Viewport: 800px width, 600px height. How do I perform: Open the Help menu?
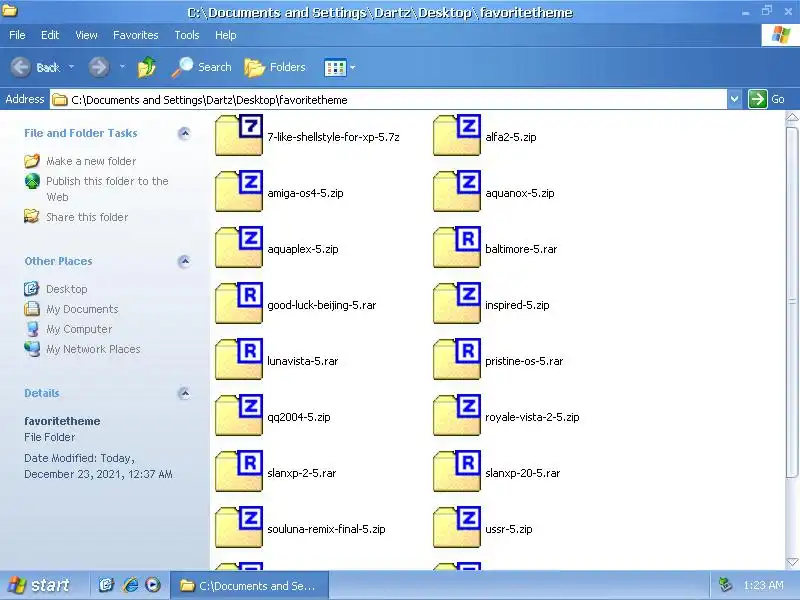pos(226,35)
